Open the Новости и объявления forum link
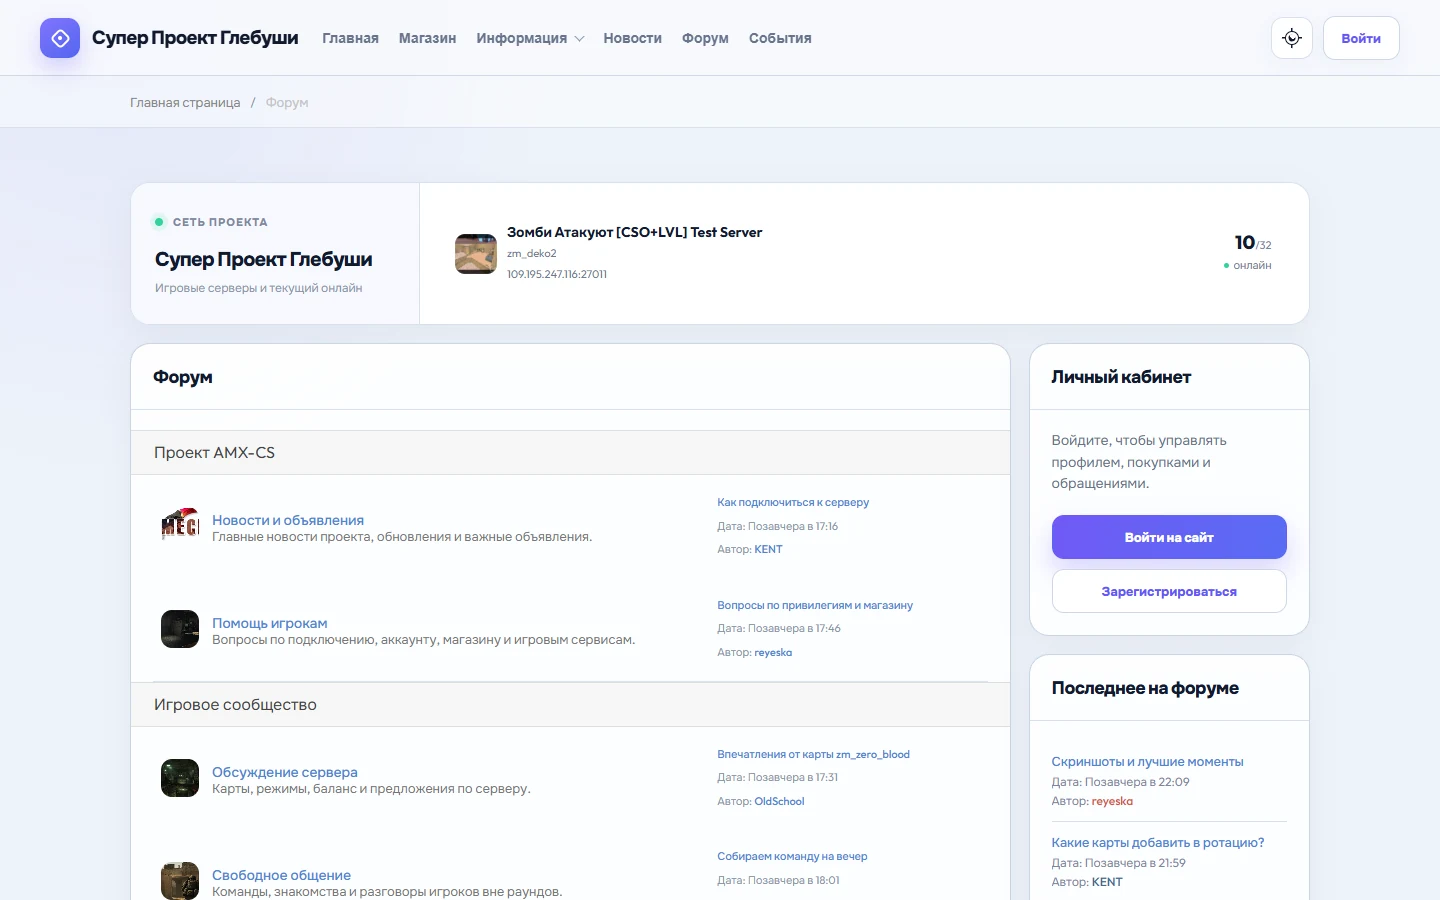 coord(288,520)
